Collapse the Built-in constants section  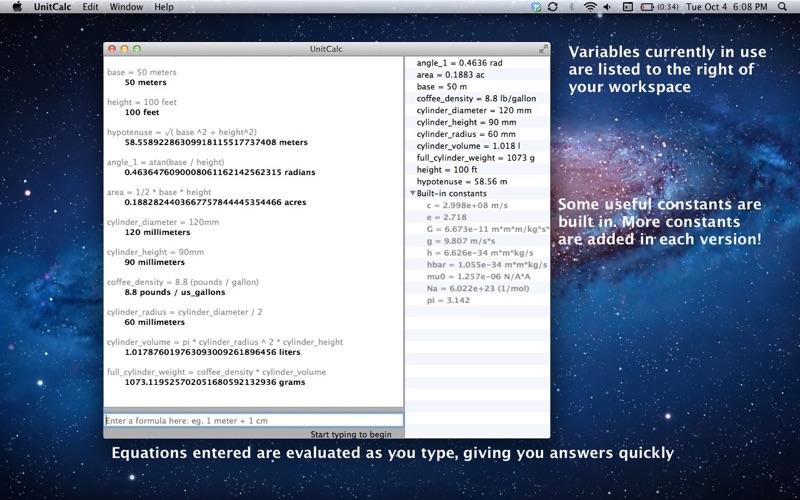pos(412,193)
